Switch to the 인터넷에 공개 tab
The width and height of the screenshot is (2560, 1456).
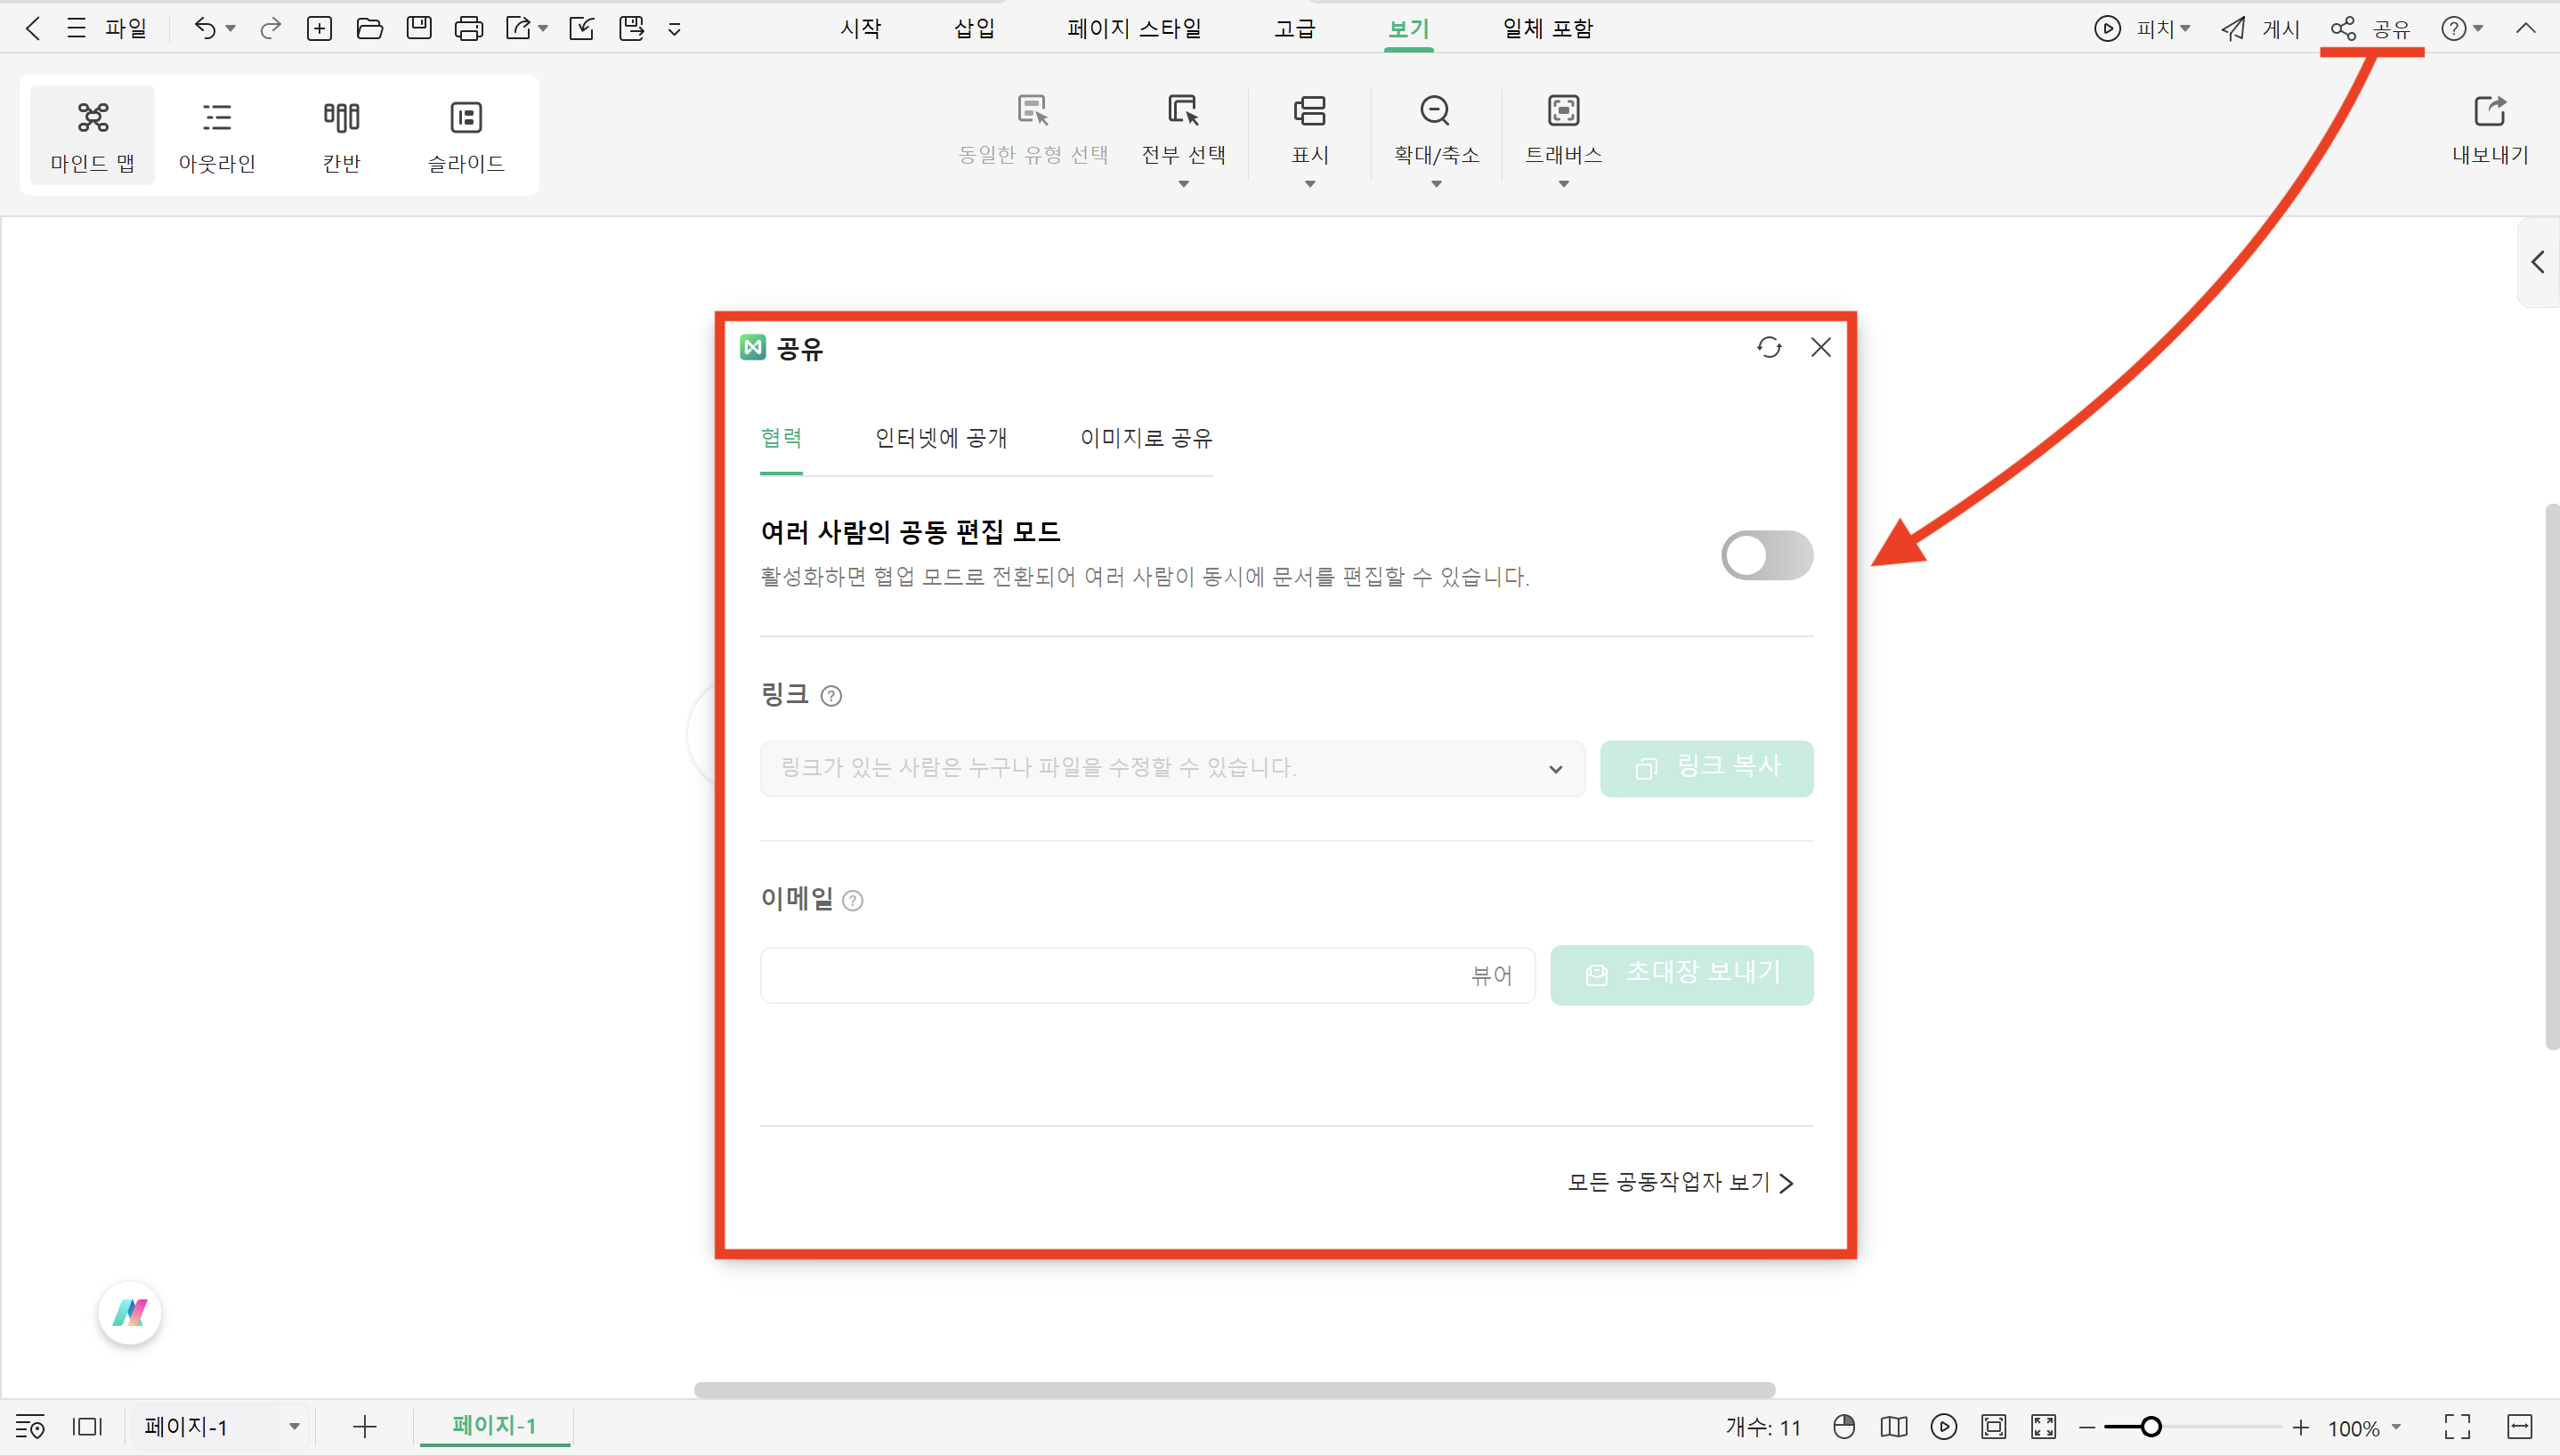point(940,438)
